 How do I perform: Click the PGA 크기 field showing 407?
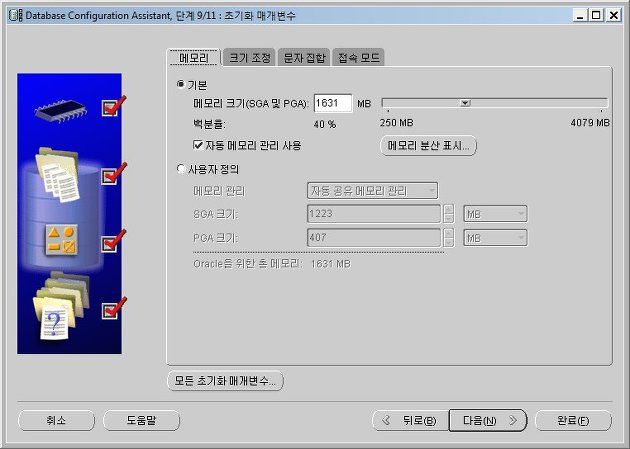tap(374, 237)
